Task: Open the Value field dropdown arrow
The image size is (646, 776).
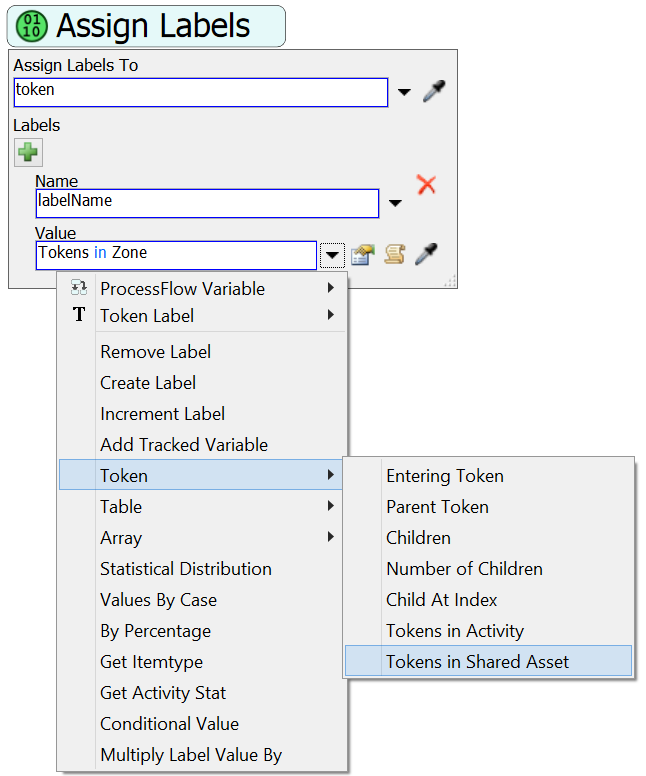Action: pos(331,255)
